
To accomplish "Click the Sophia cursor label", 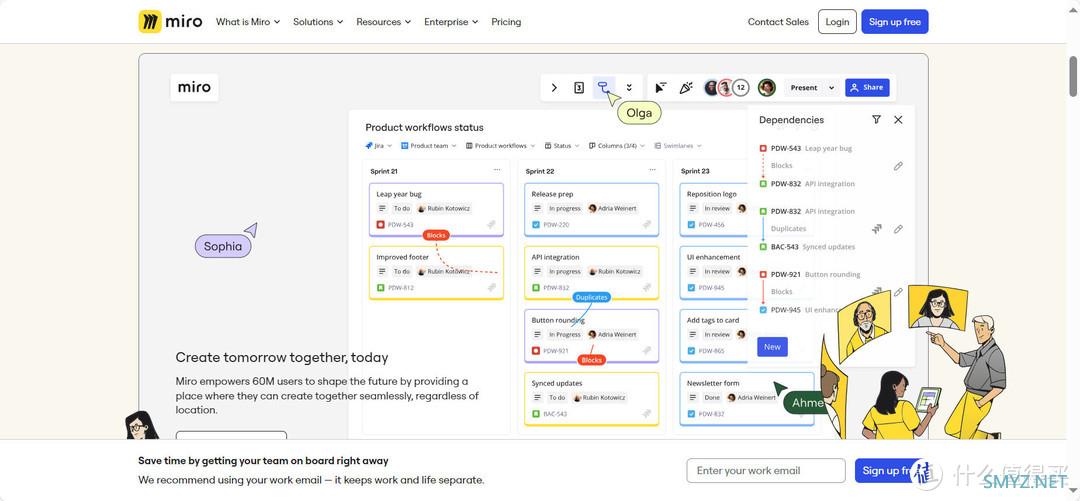I will tap(222, 247).
